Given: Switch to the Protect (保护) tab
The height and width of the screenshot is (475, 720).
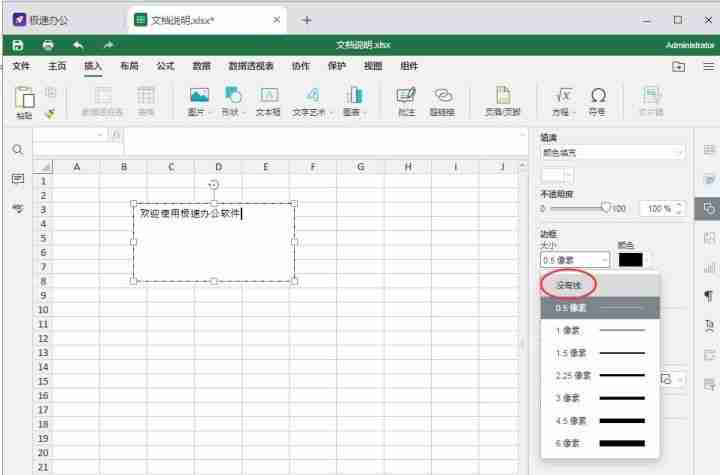Looking at the screenshot, I should click(x=337, y=66).
